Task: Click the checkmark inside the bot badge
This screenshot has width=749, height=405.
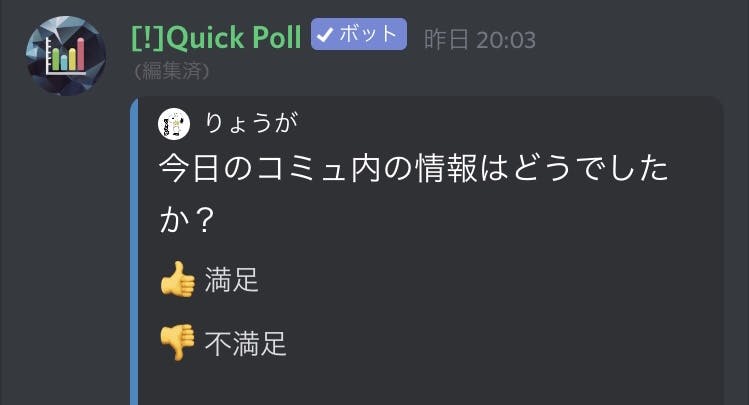Action: (x=325, y=34)
